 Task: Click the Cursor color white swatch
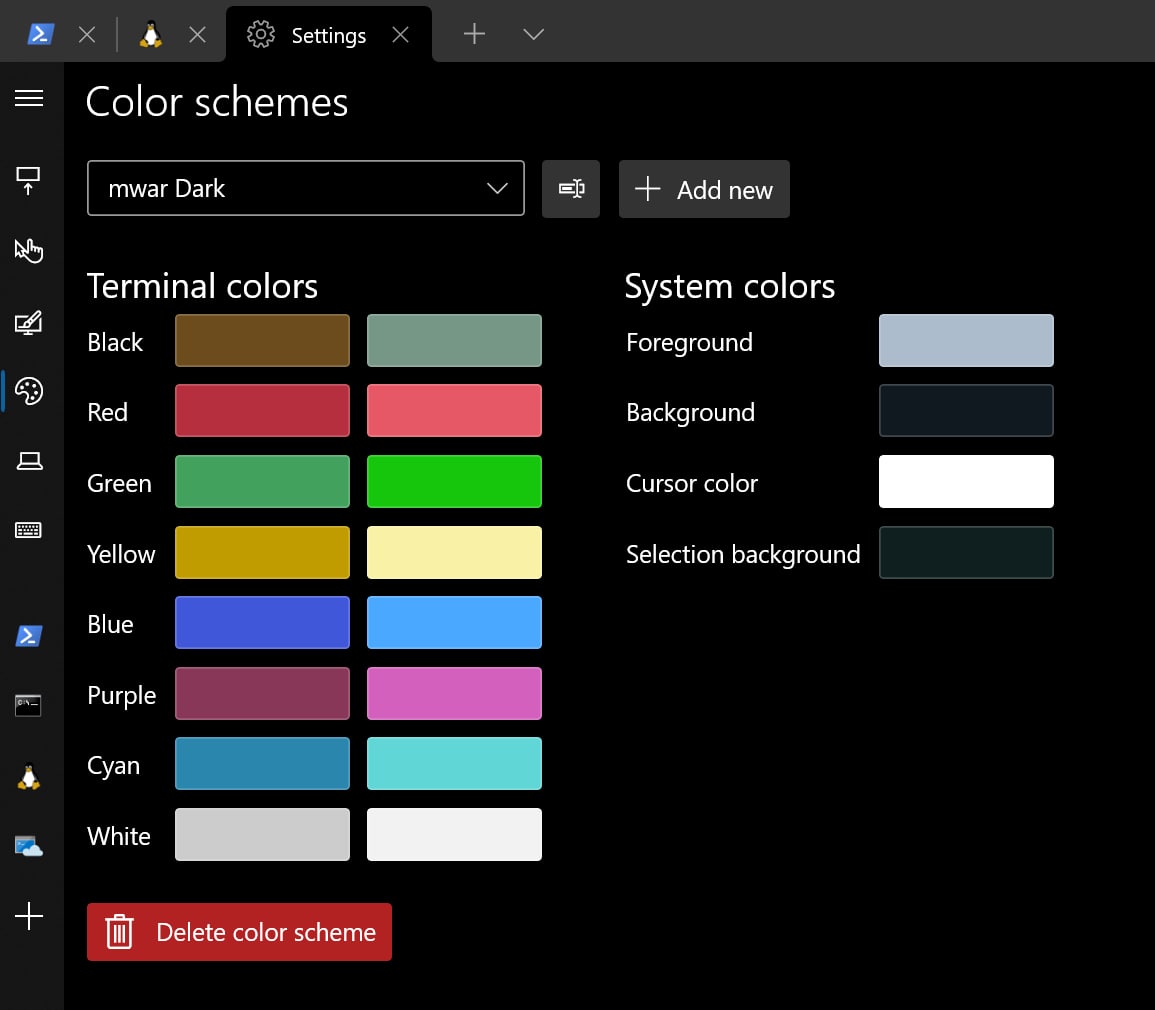(x=966, y=482)
